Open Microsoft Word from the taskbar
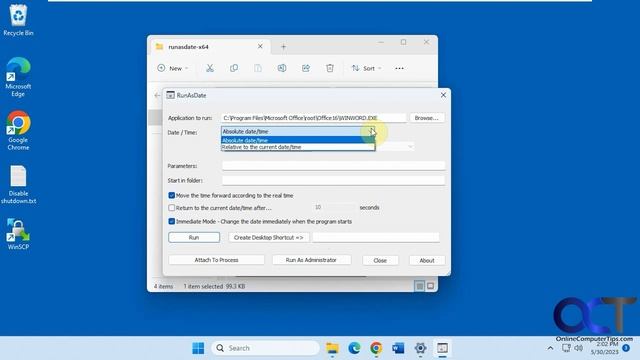This screenshot has width=640, height=360. coord(398,348)
